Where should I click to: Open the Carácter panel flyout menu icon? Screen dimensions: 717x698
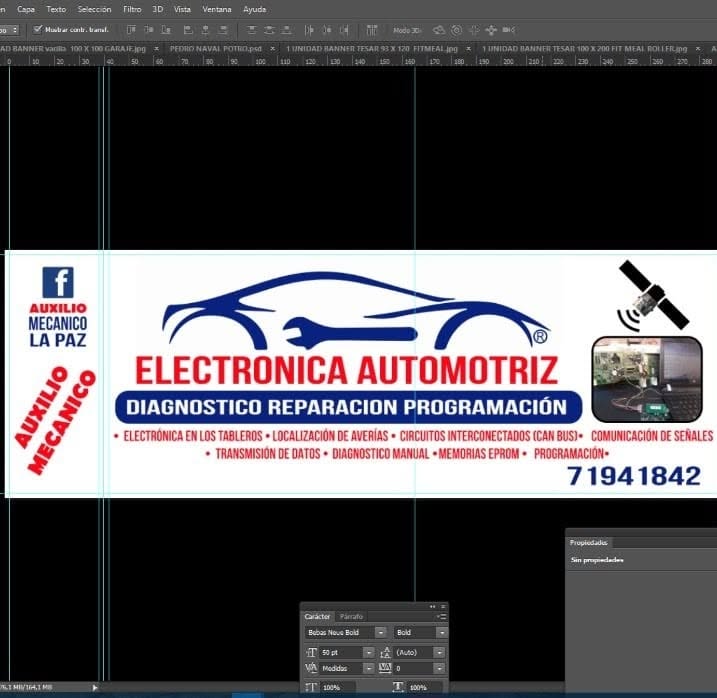click(442, 617)
